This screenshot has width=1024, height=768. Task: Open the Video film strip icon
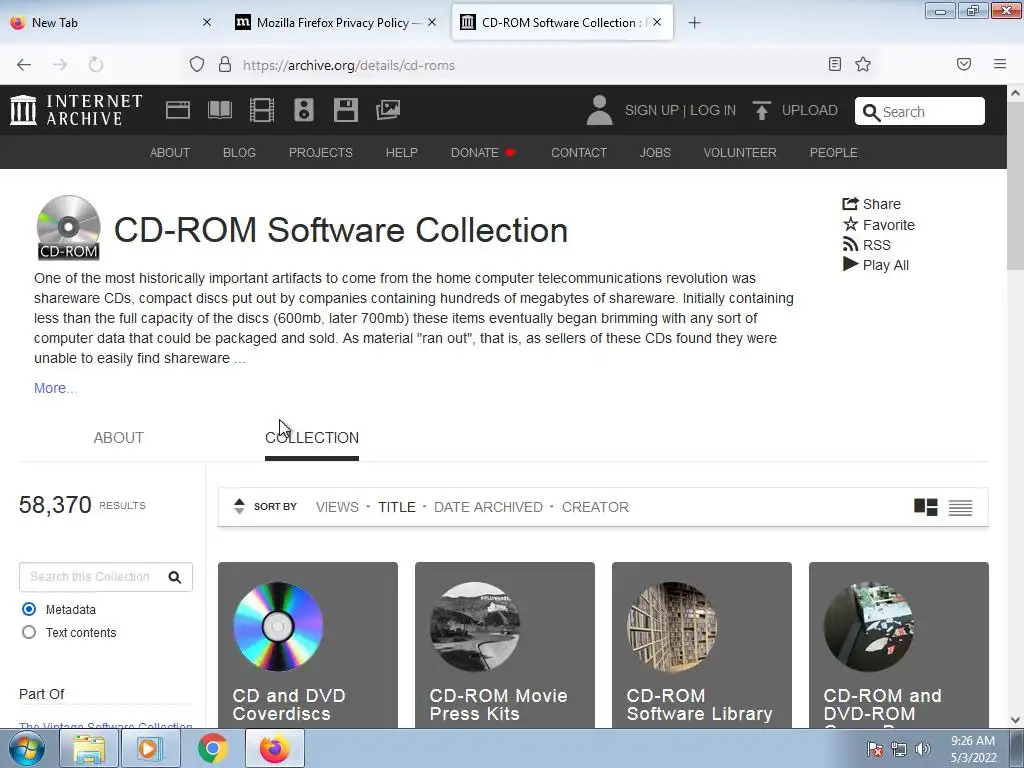coord(262,110)
